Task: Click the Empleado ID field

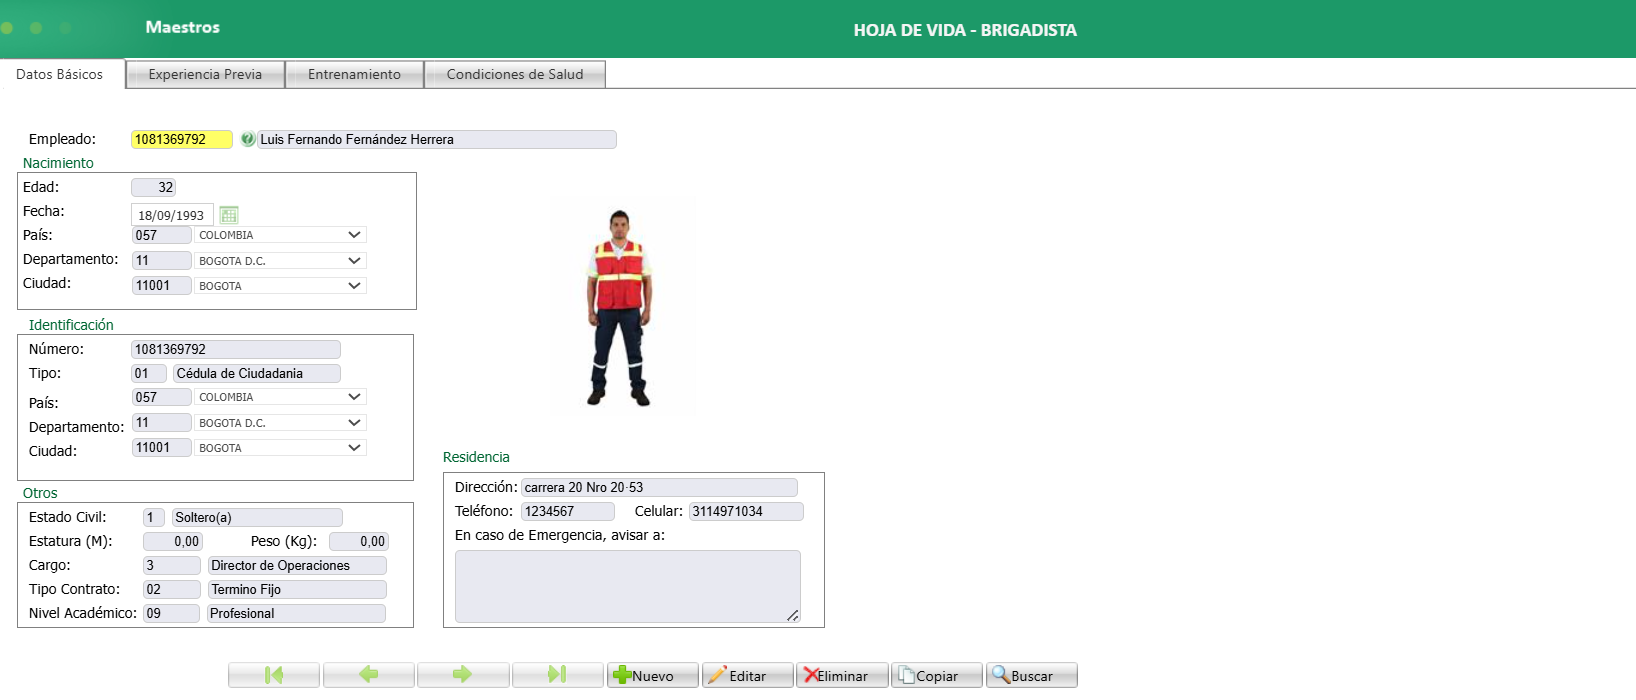Action: [x=182, y=139]
